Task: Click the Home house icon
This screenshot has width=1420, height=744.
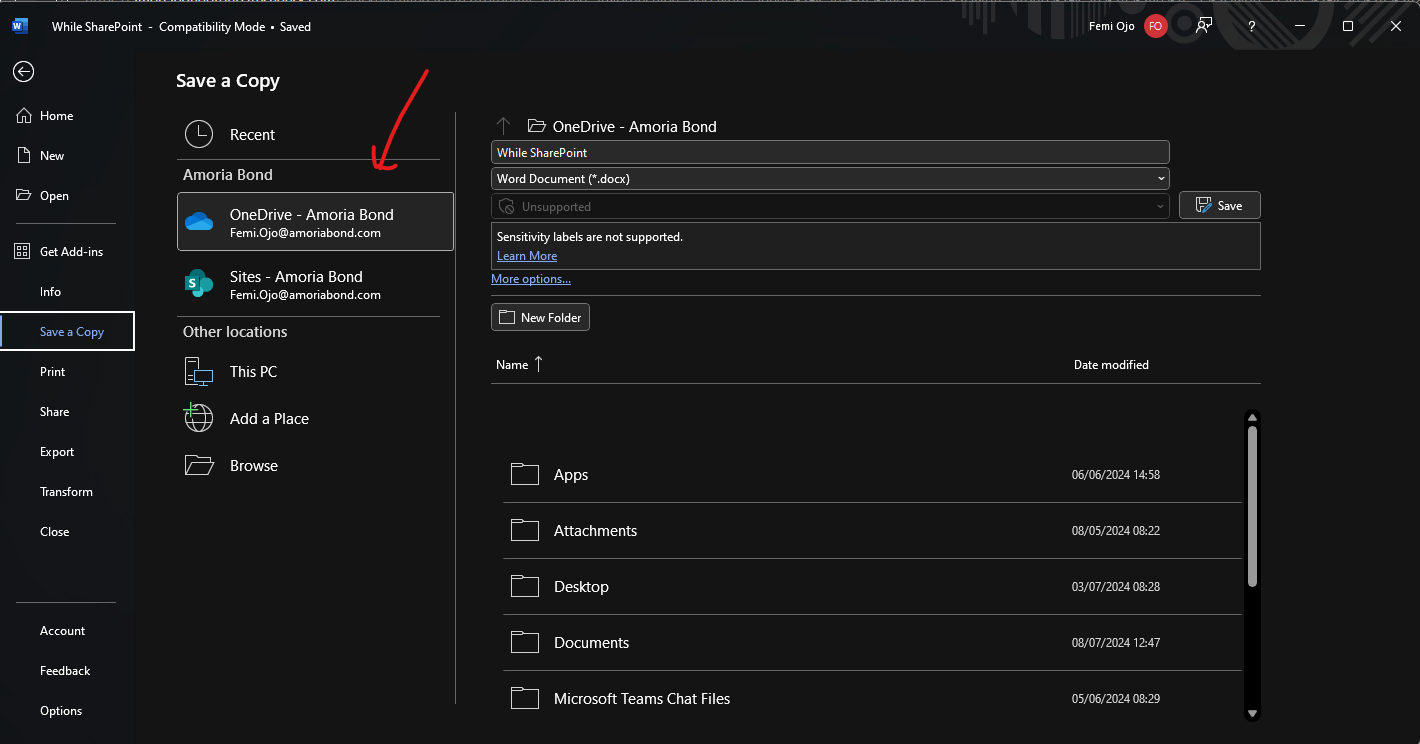Action: tap(24, 116)
